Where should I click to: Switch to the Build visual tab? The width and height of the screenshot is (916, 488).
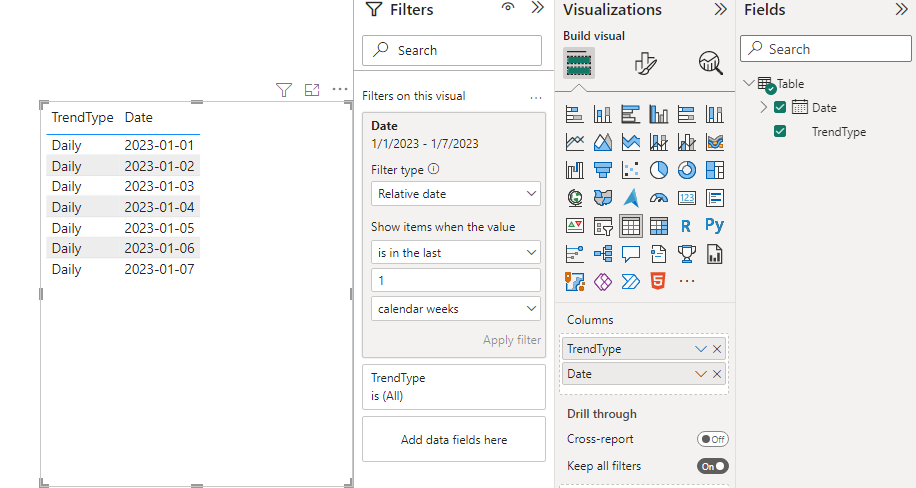(x=579, y=63)
